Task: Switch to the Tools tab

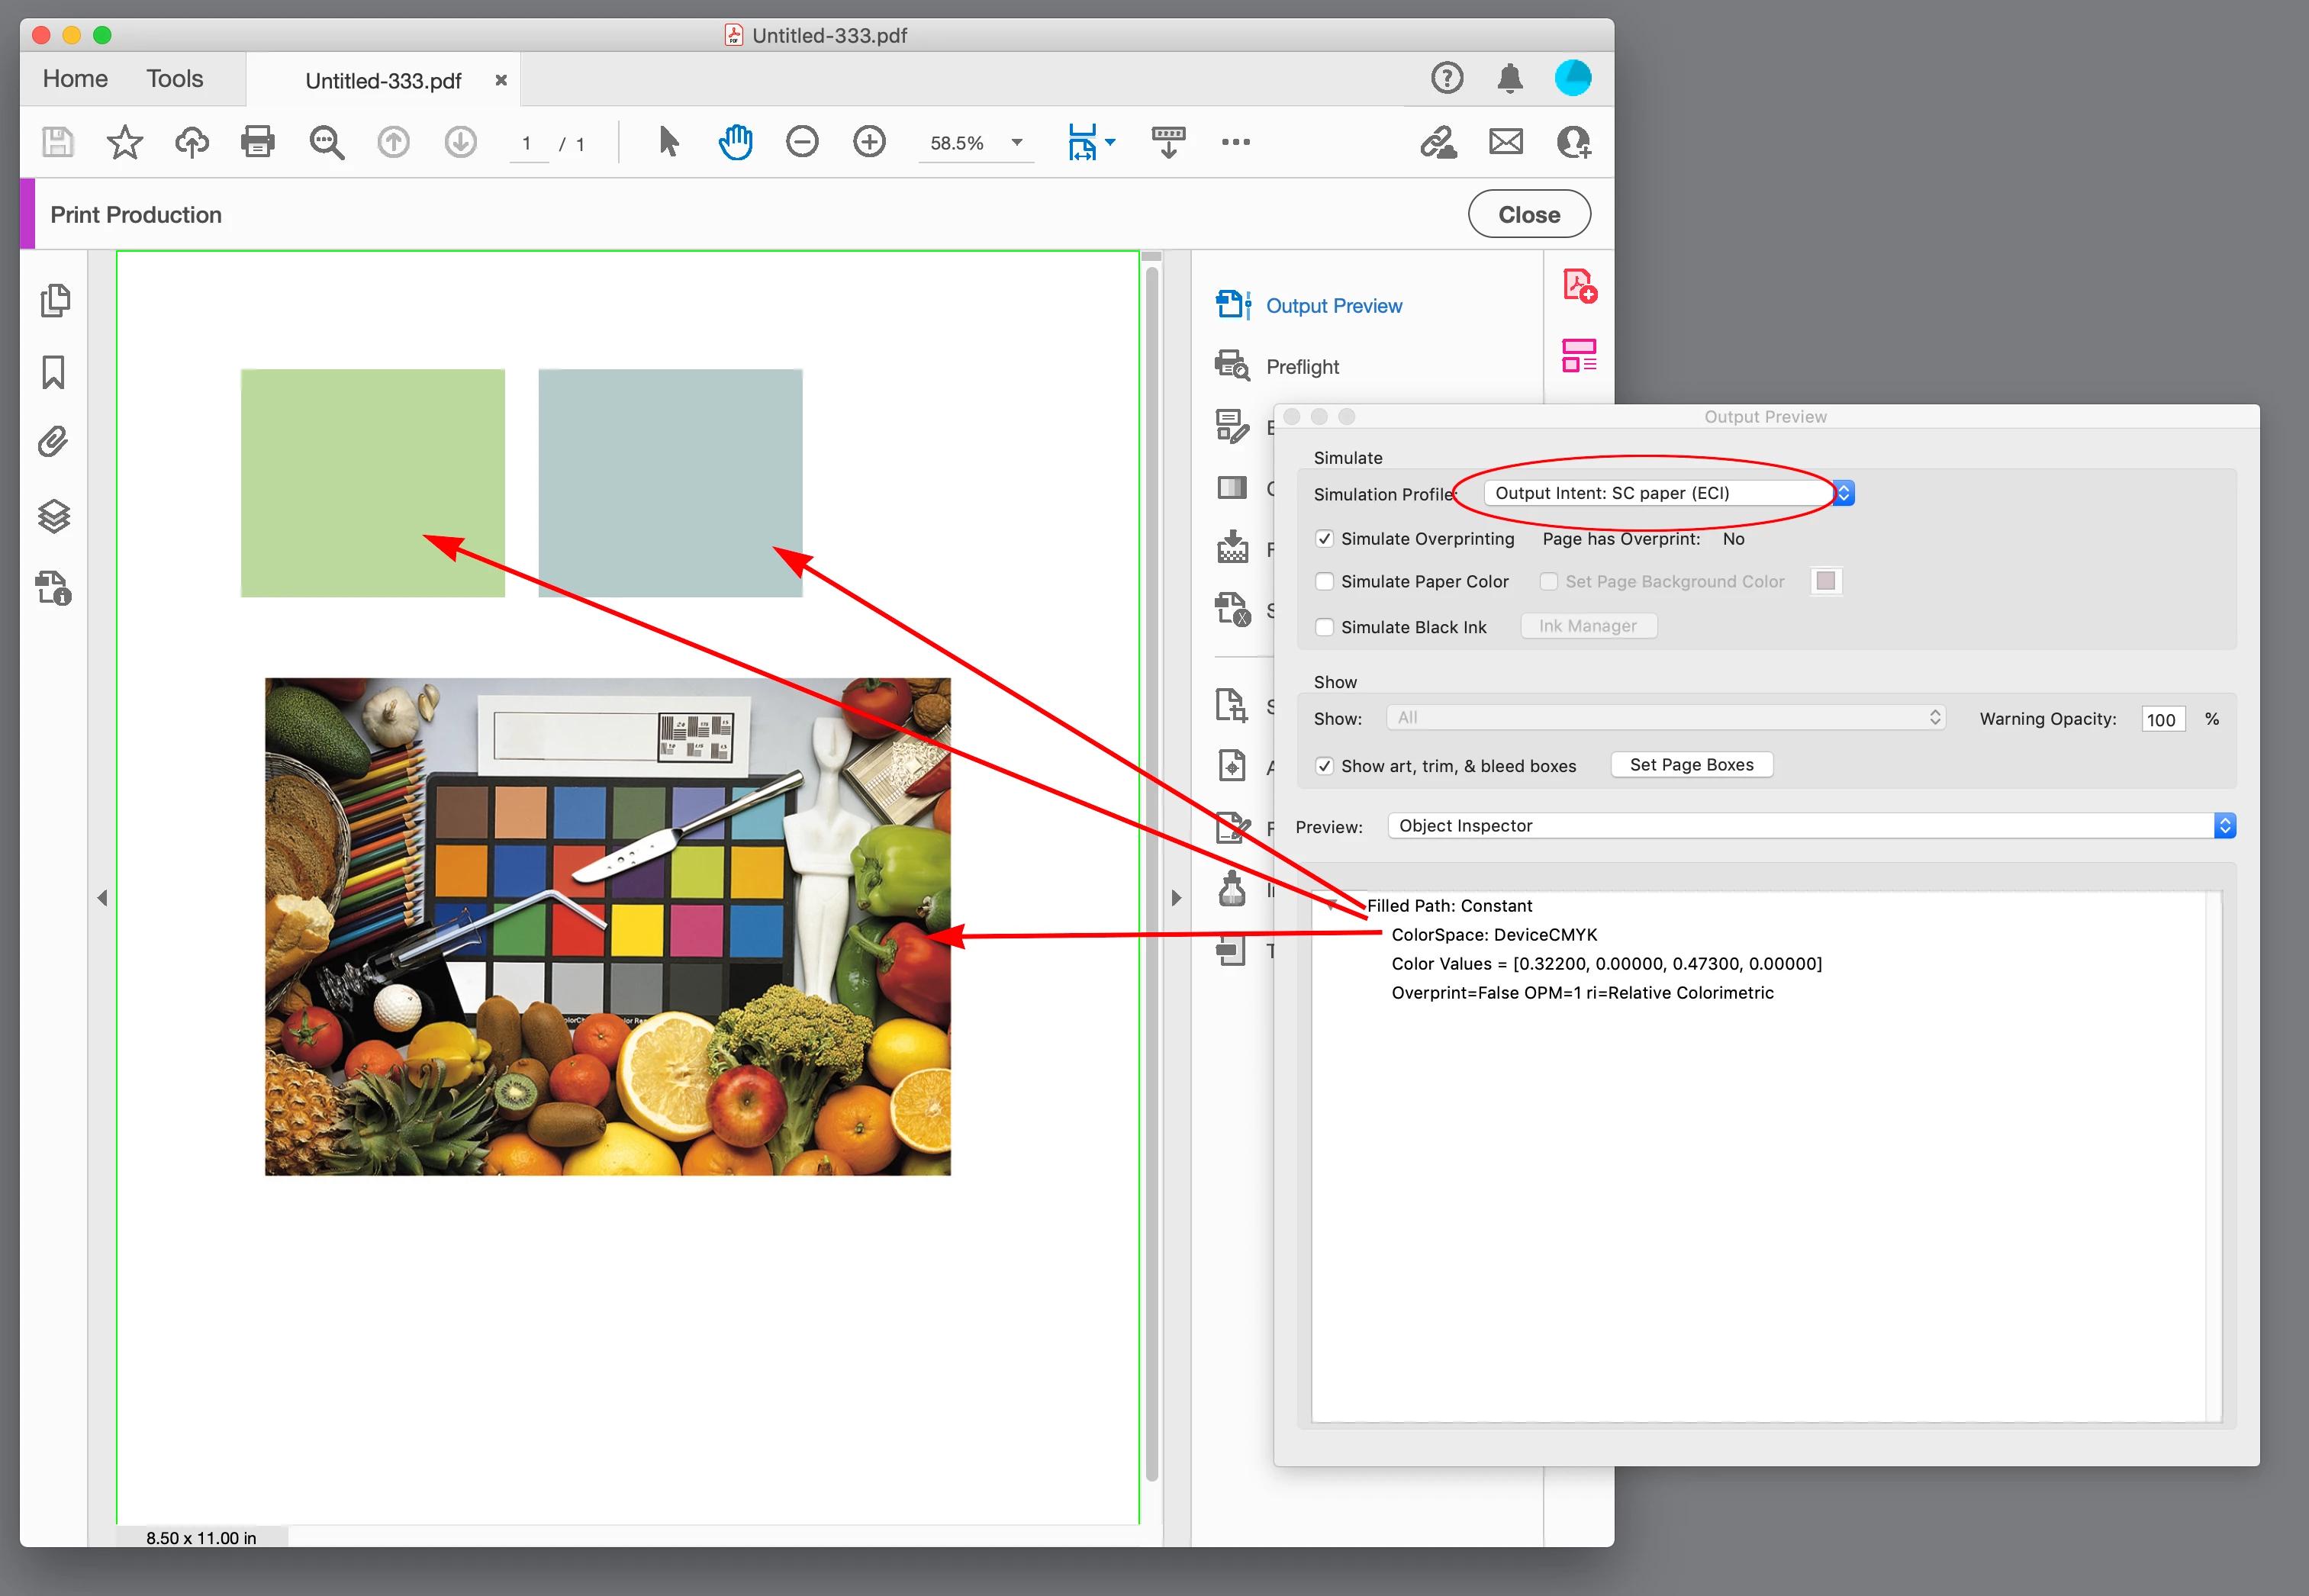Action: [174, 79]
